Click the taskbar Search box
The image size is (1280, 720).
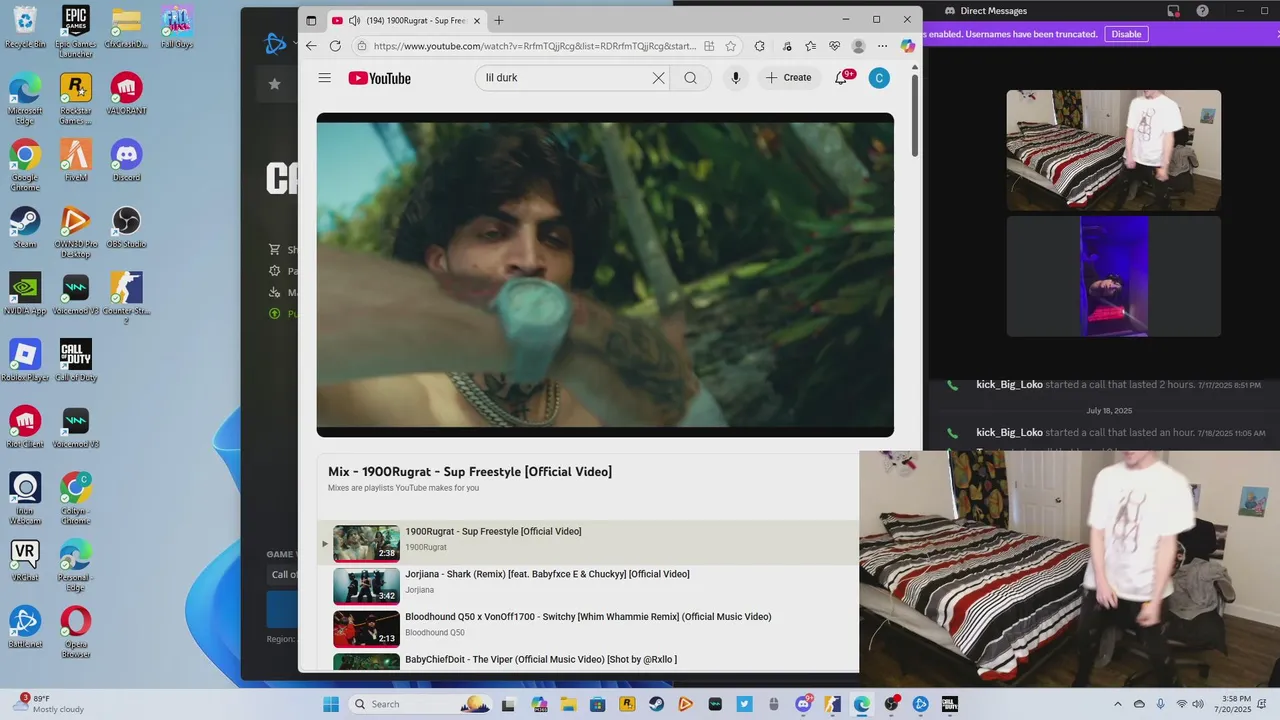(421, 704)
